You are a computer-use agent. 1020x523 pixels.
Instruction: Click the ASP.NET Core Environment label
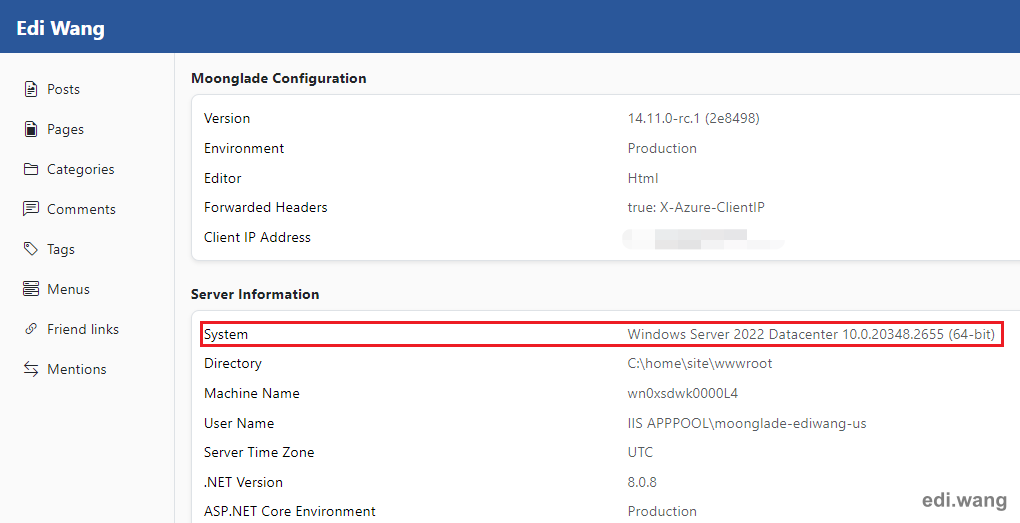pyautogui.click(x=289, y=511)
